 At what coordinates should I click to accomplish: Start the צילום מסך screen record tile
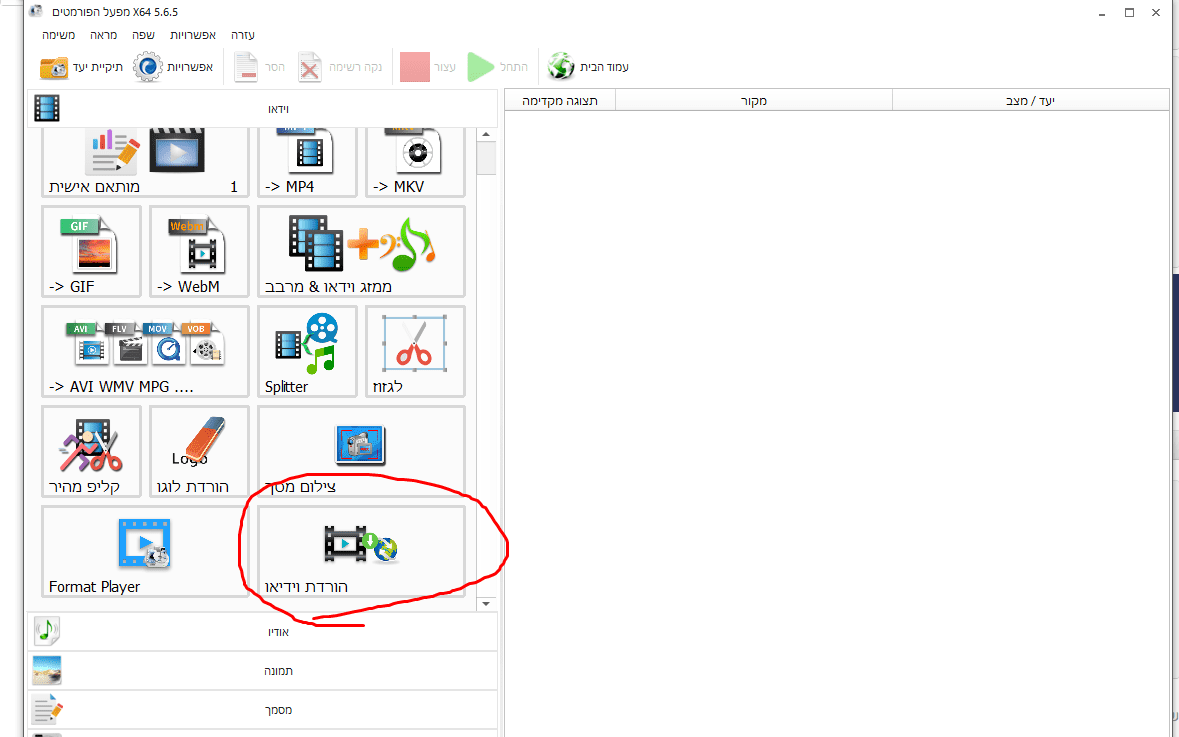coord(361,451)
